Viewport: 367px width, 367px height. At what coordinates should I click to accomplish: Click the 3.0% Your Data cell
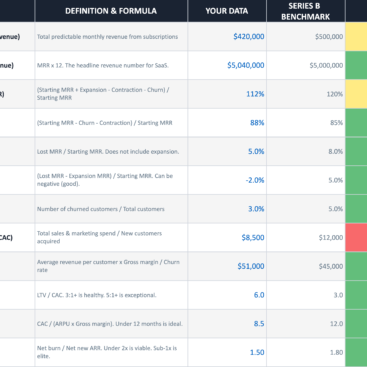tap(227, 209)
